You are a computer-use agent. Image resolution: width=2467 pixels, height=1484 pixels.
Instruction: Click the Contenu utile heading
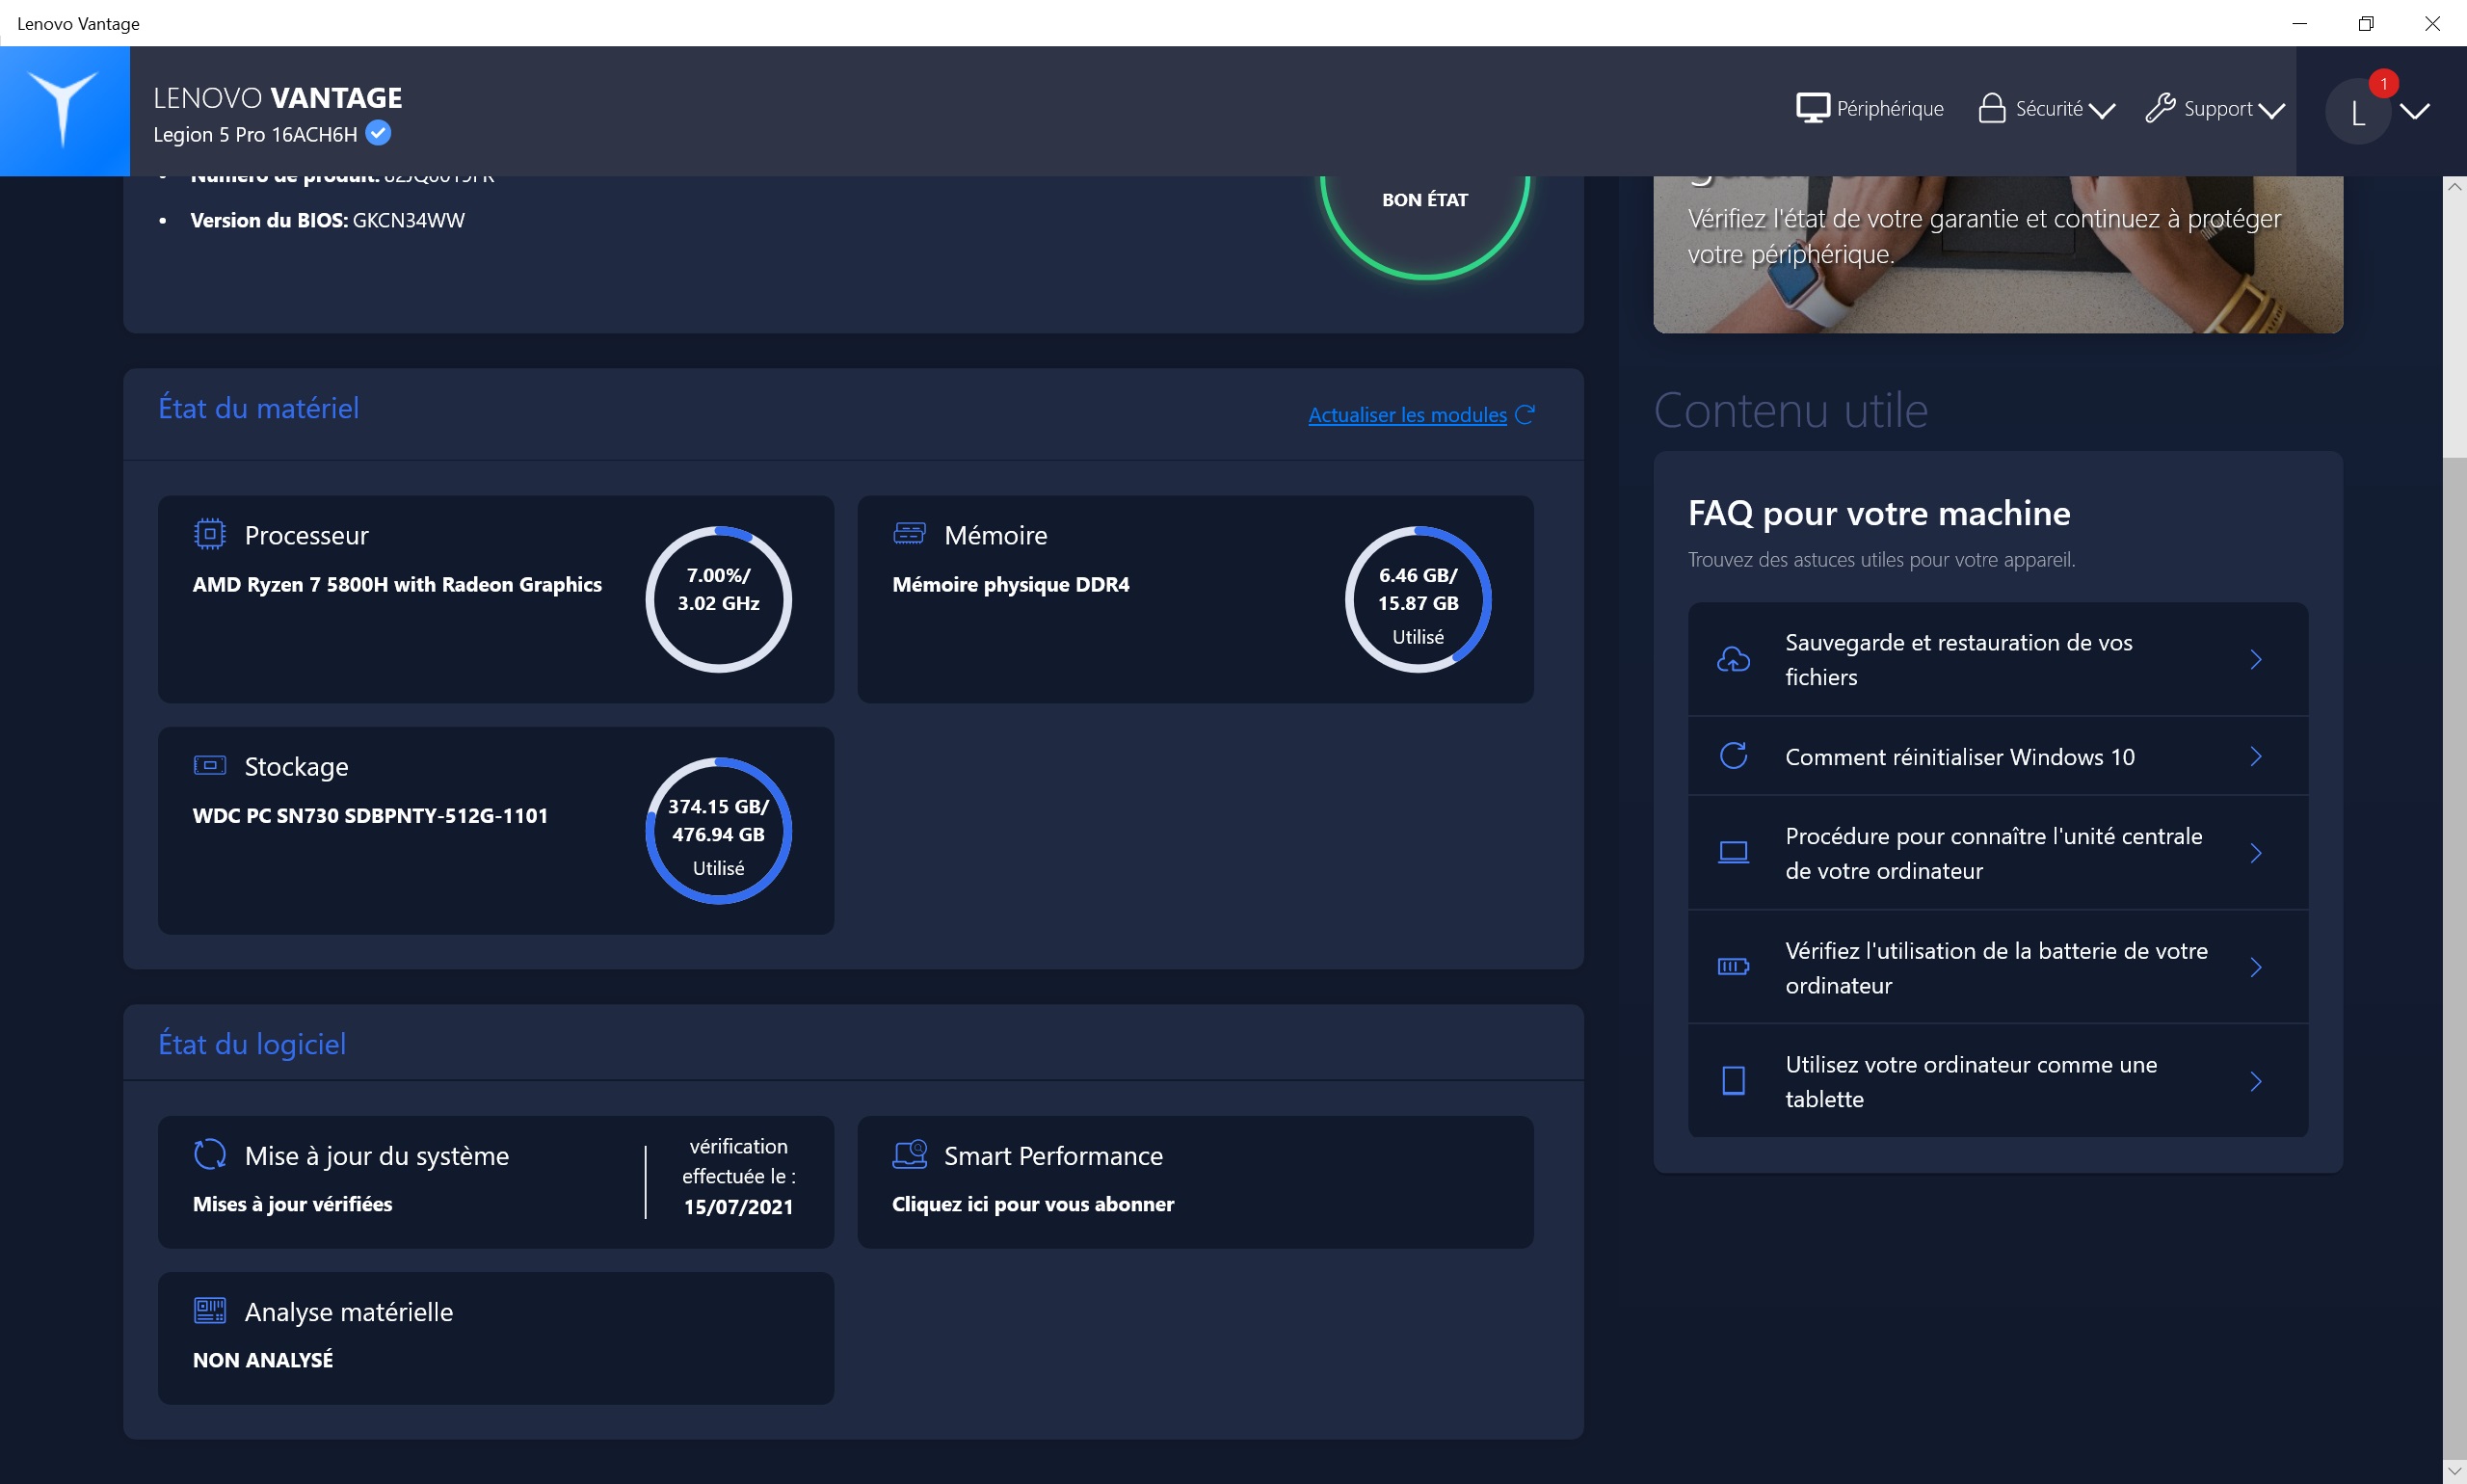pyautogui.click(x=1790, y=410)
